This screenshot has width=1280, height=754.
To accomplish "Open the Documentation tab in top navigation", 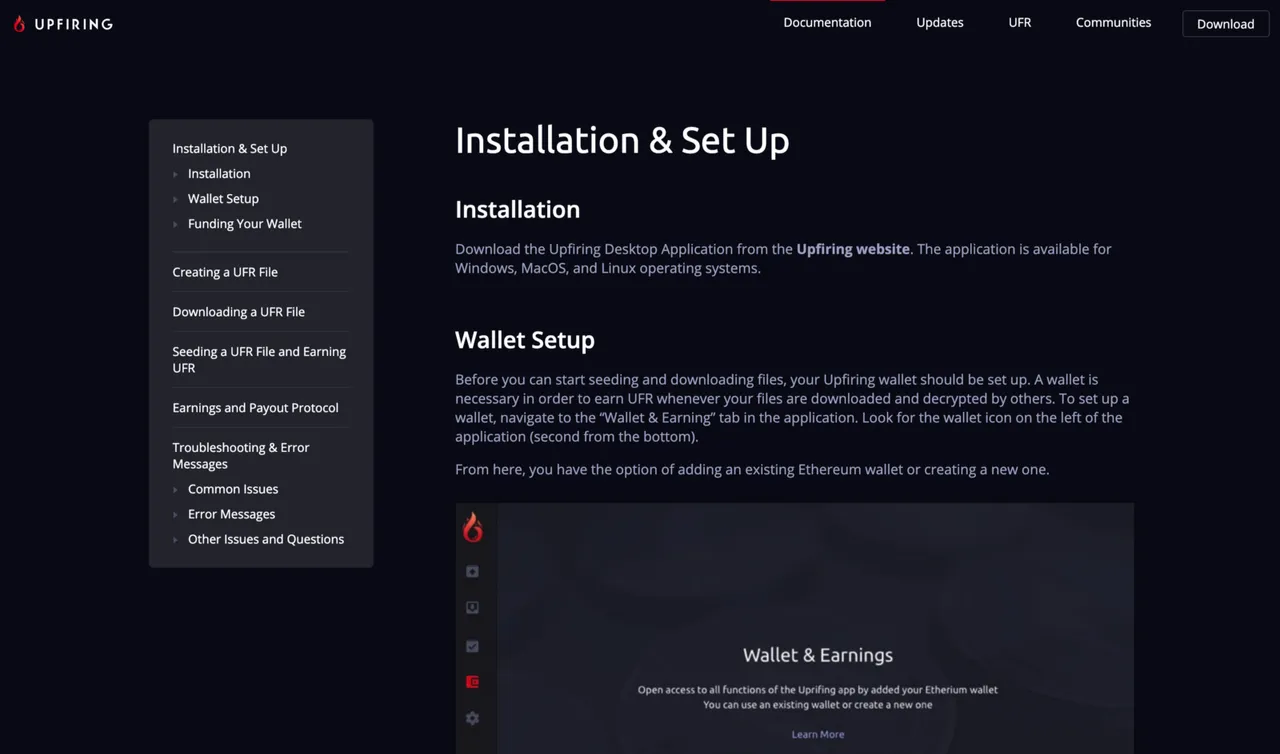I will pos(827,22).
